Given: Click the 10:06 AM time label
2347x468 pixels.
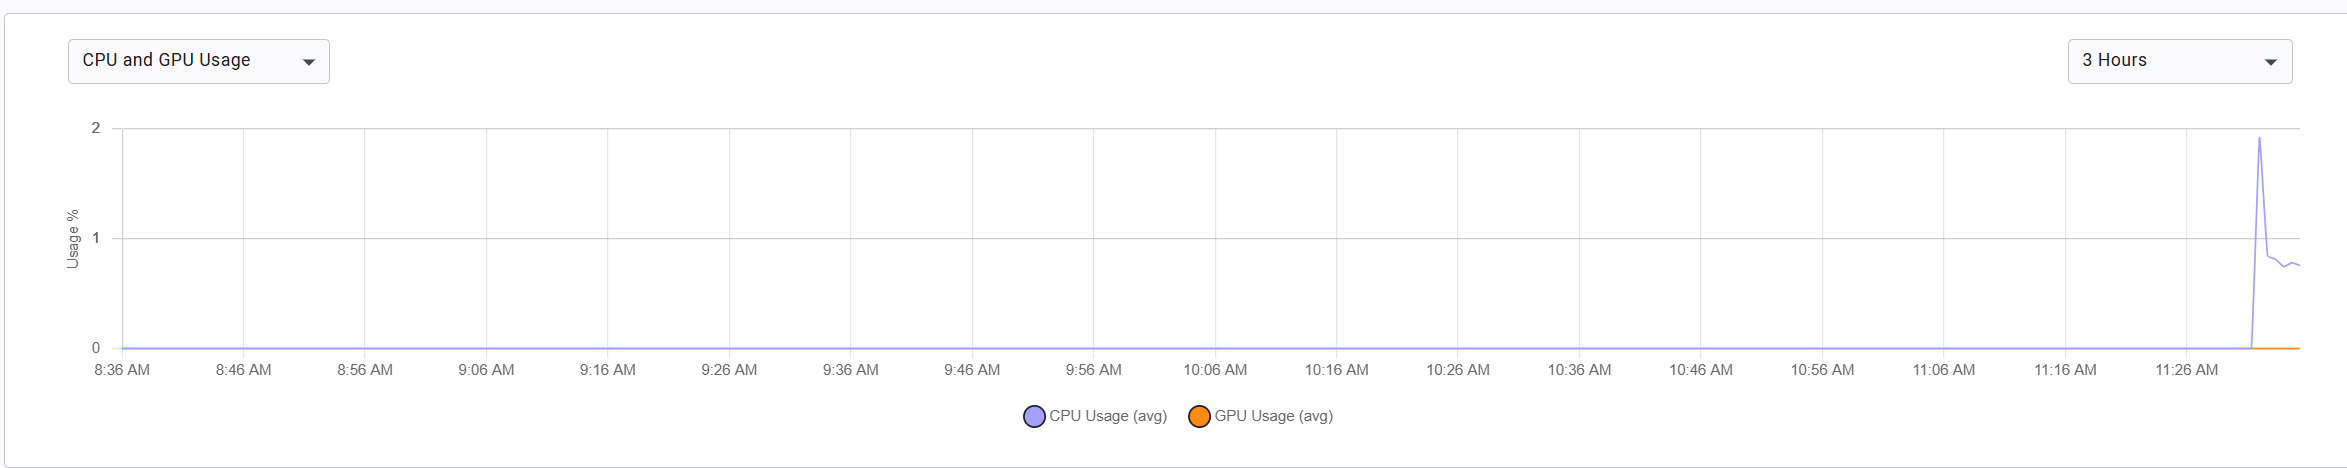Looking at the screenshot, I should point(1215,370).
